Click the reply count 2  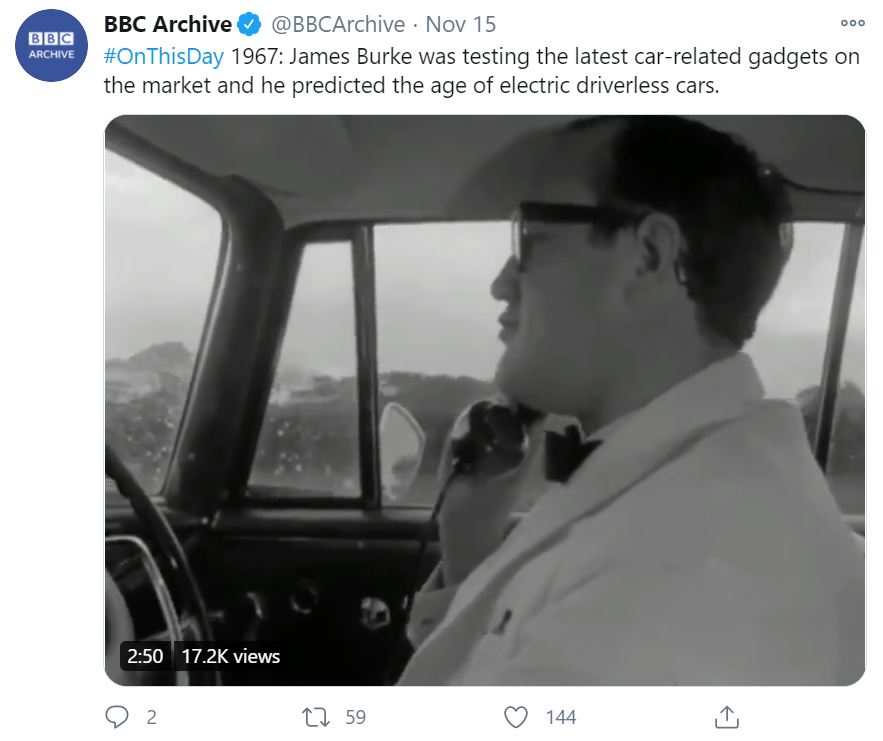[x=151, y=717]
